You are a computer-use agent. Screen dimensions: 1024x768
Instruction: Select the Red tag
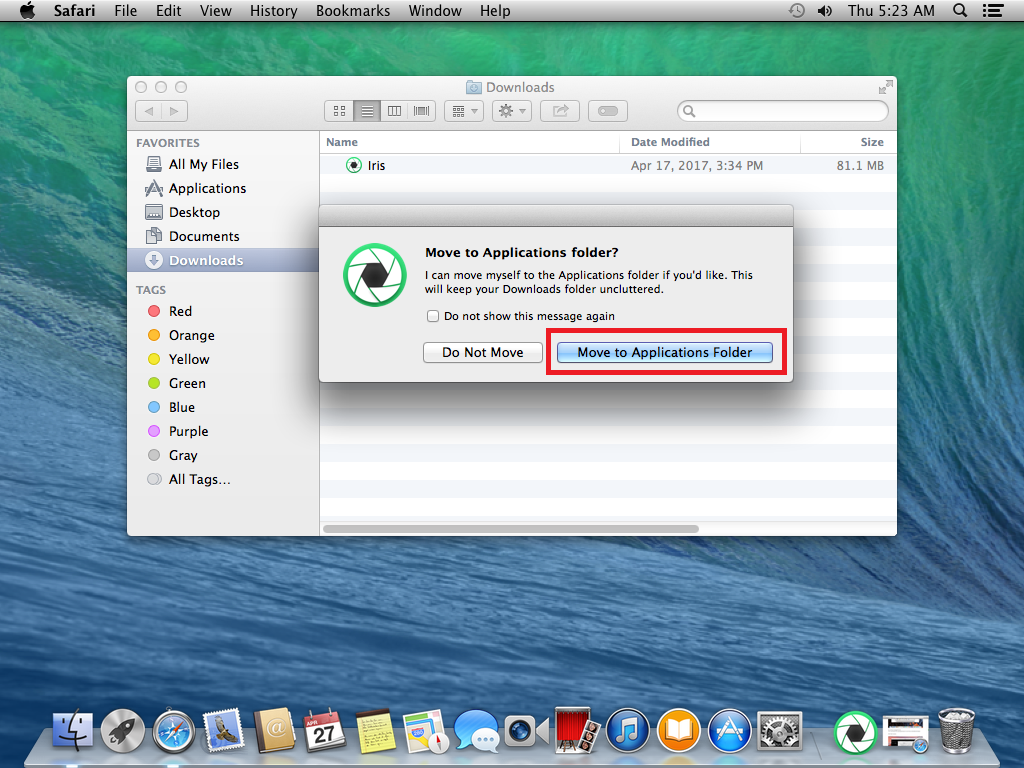(223, 312)
